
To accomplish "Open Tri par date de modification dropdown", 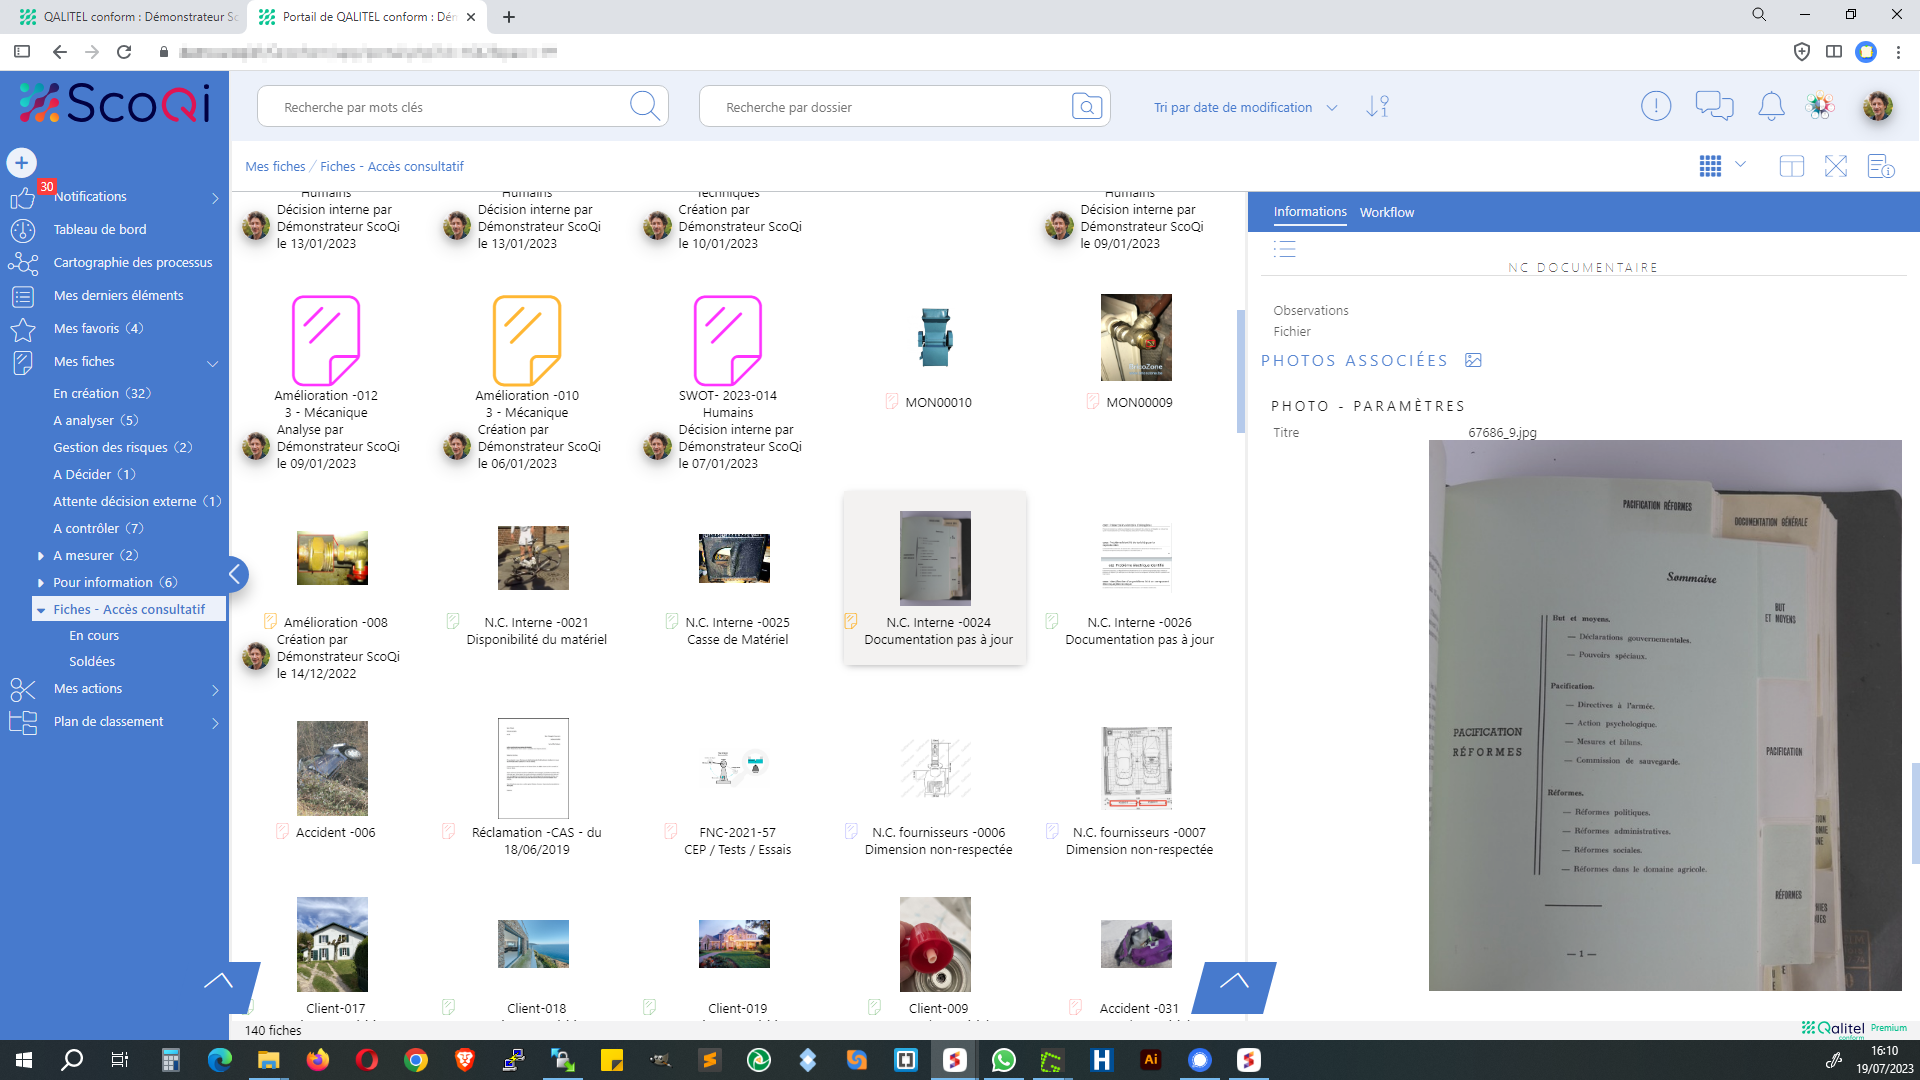I will point(1245,107).
